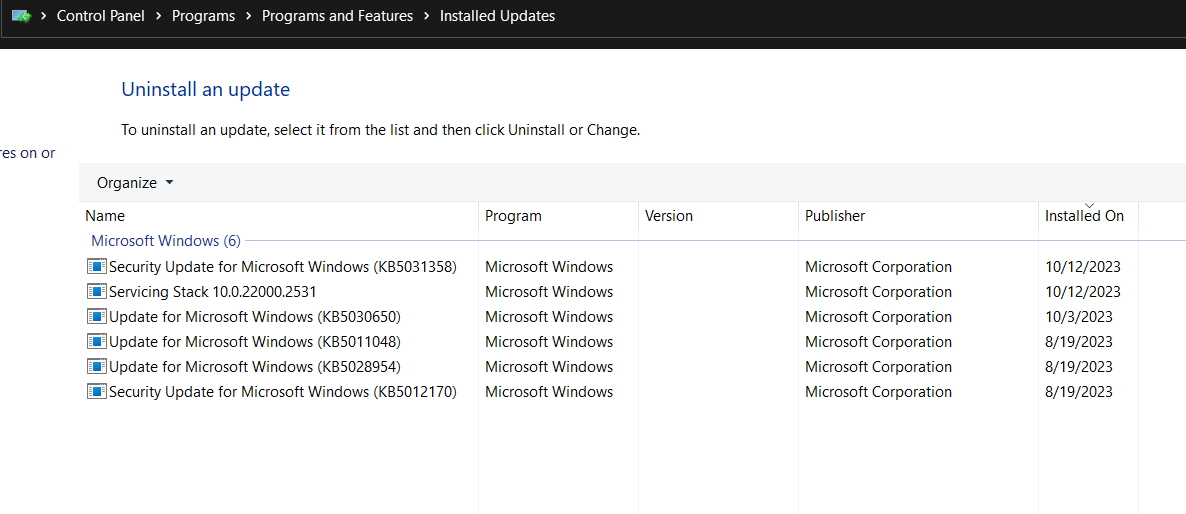Click icon of Servicing Stack 10.0.22000.2531
1186x514 pixels.
click(97, 291)
